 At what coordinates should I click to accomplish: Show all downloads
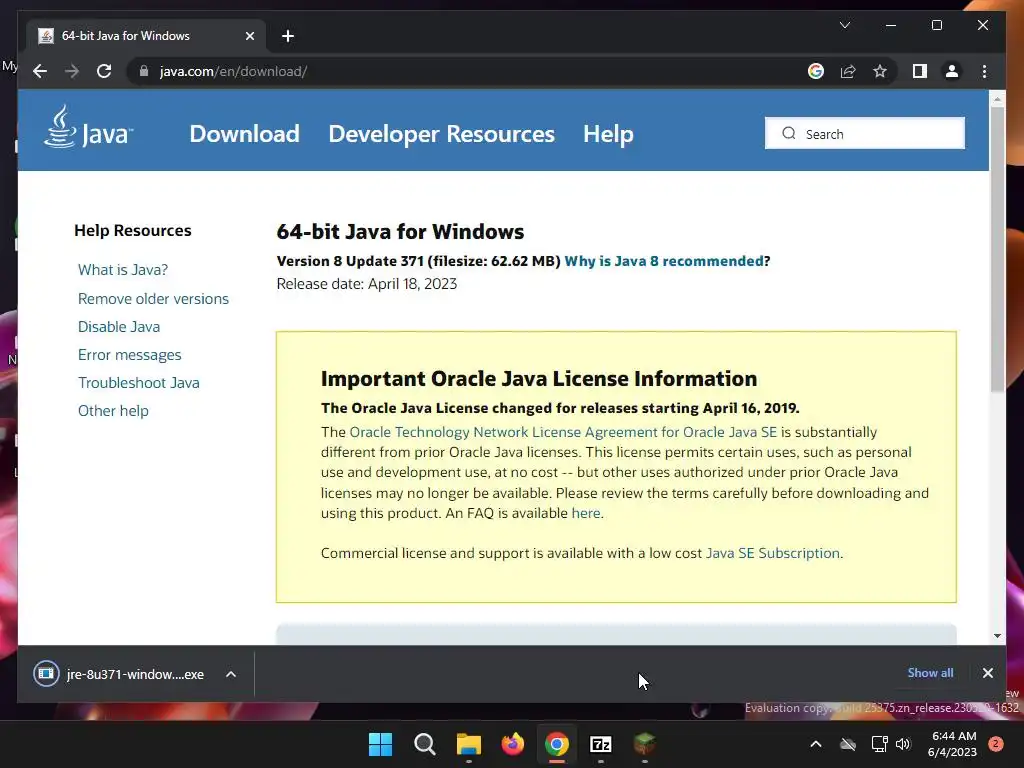coord(930,673)
